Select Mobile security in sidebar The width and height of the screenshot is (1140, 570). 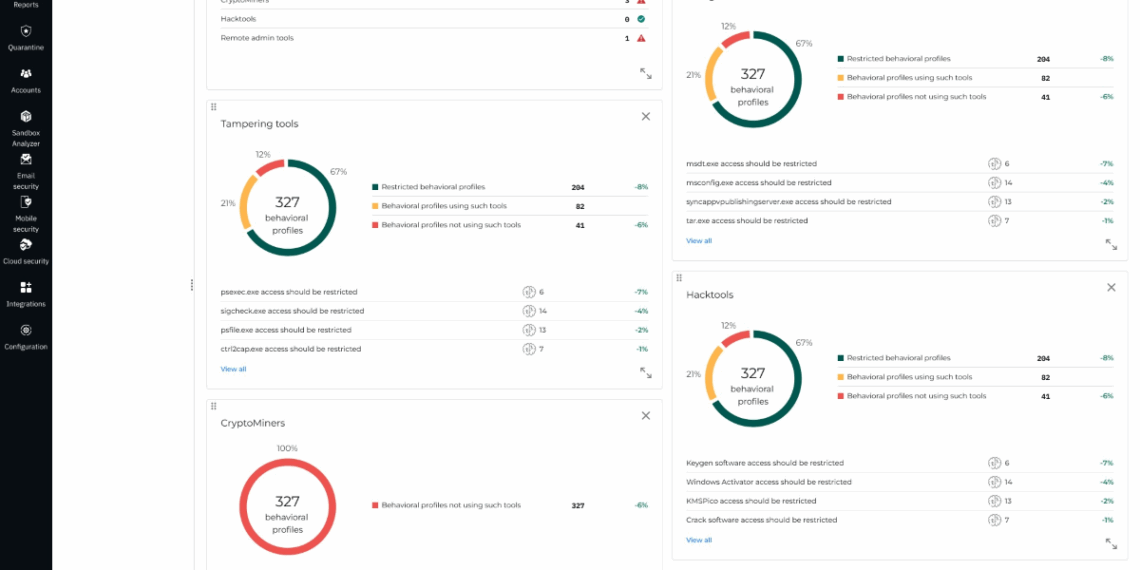pos(26,212)
